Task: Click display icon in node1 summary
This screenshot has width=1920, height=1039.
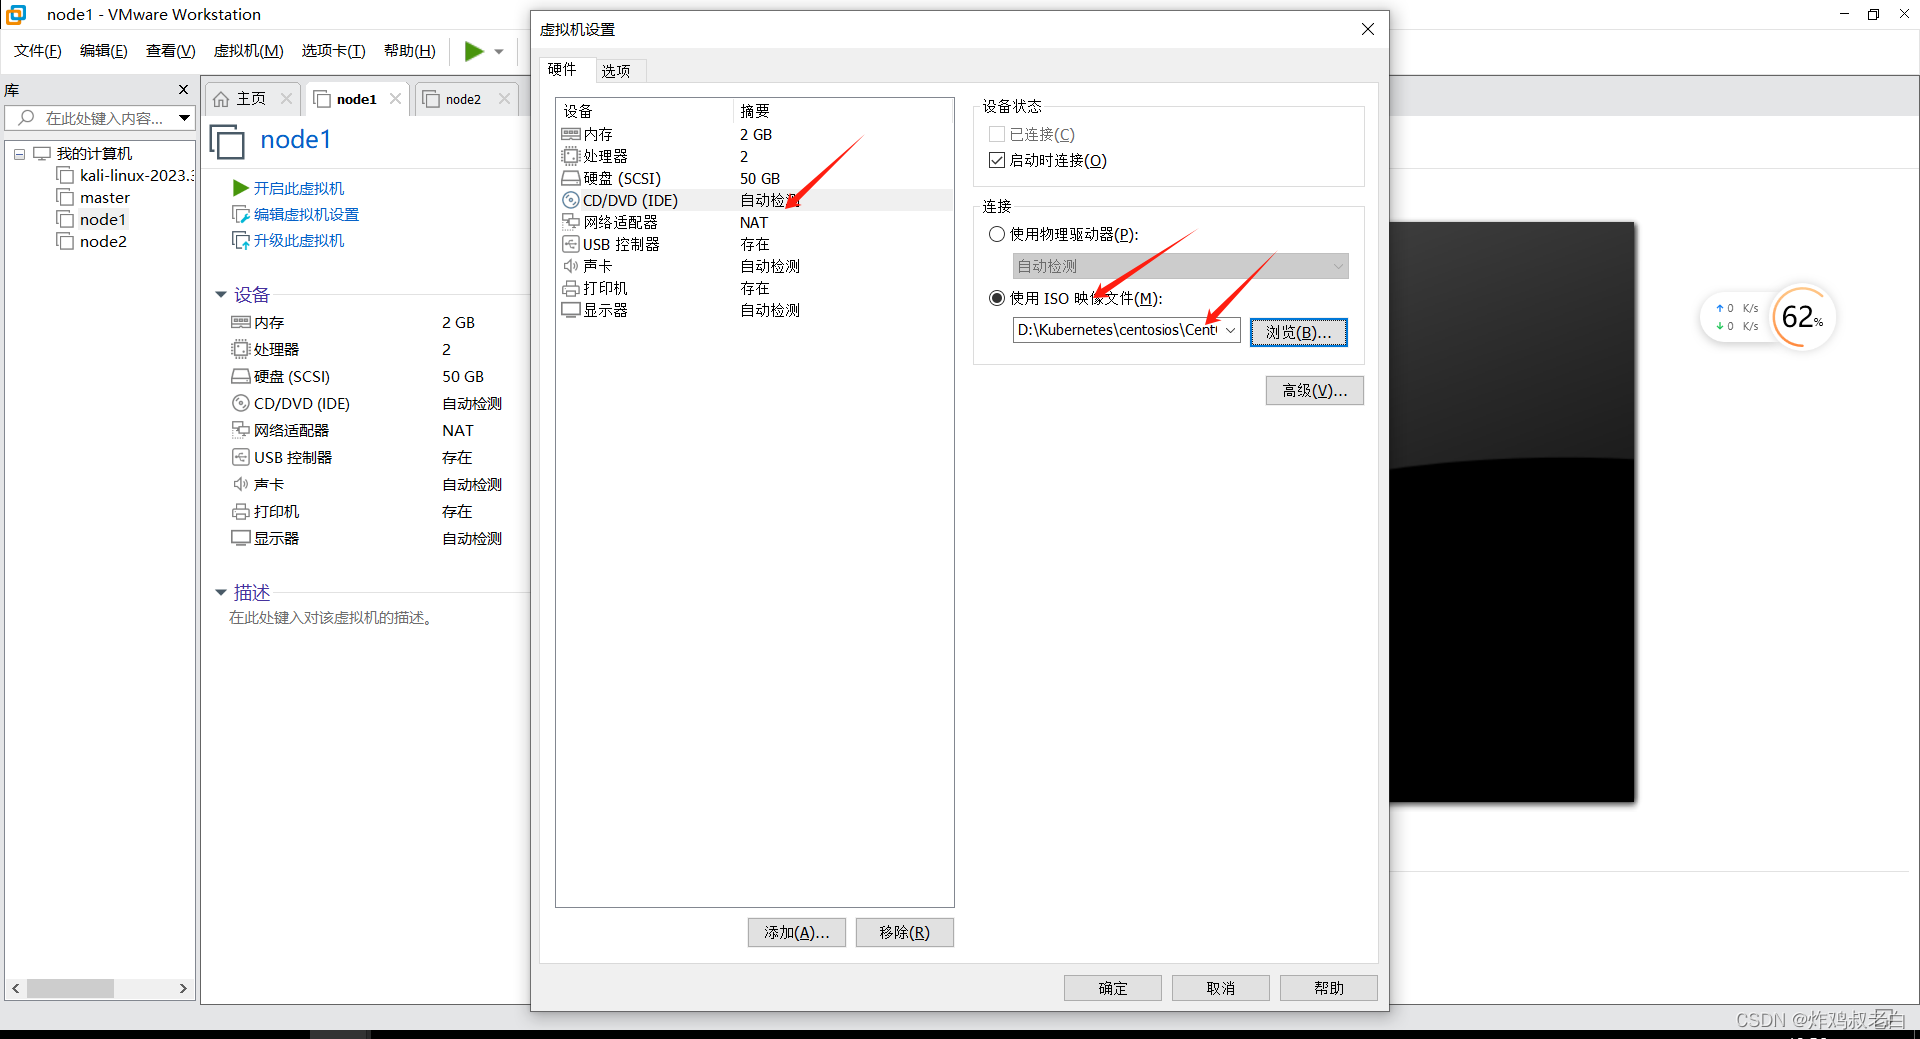Action: (x=241, y=538)
